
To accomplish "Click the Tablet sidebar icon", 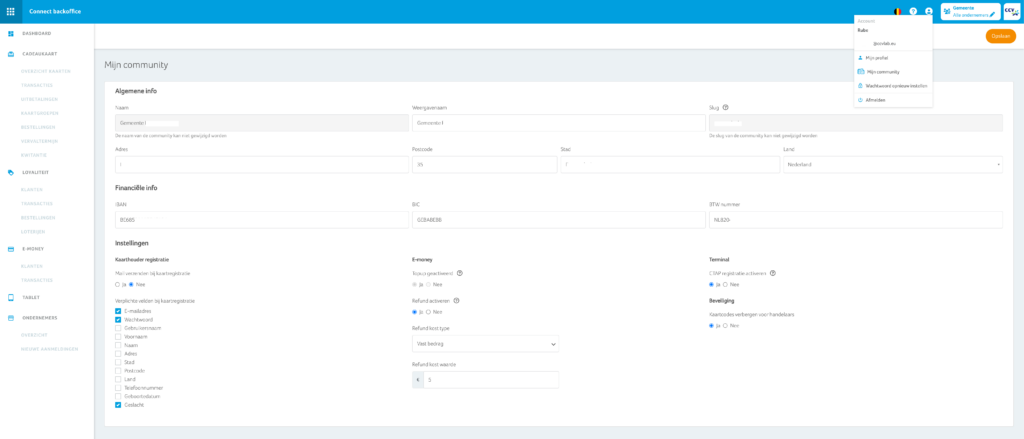I will [10, 297].
